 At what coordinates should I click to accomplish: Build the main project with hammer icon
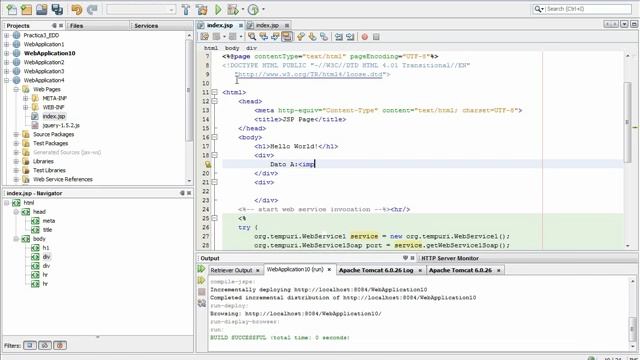tap(186, 9)
